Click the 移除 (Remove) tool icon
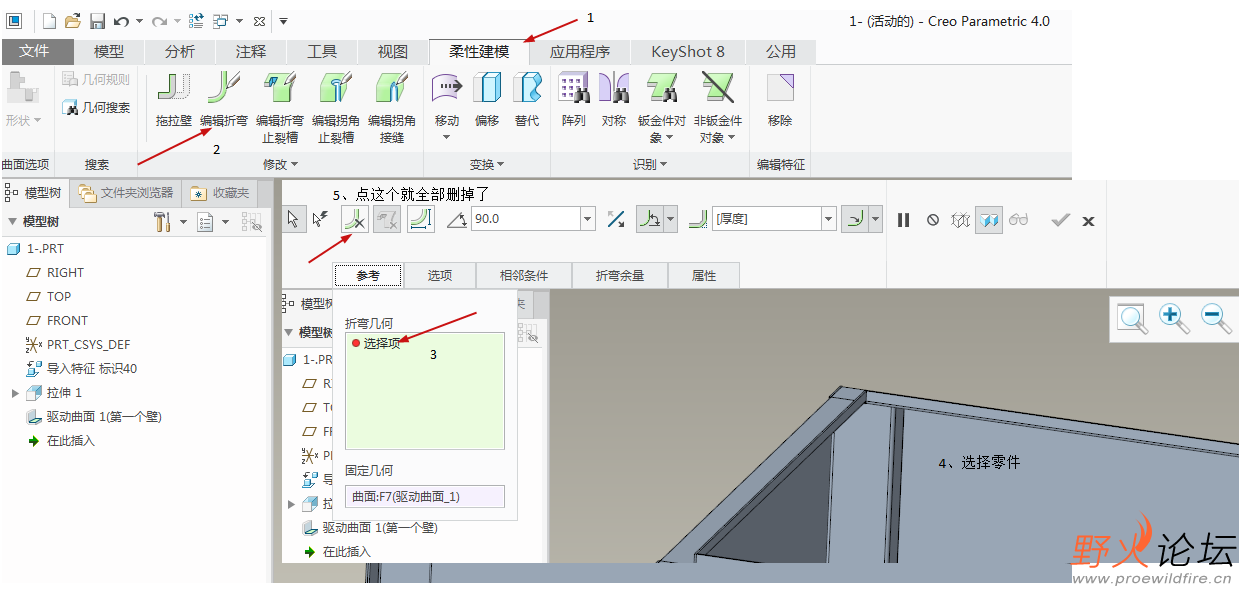The image size is (1256, 595). (780, 89)
